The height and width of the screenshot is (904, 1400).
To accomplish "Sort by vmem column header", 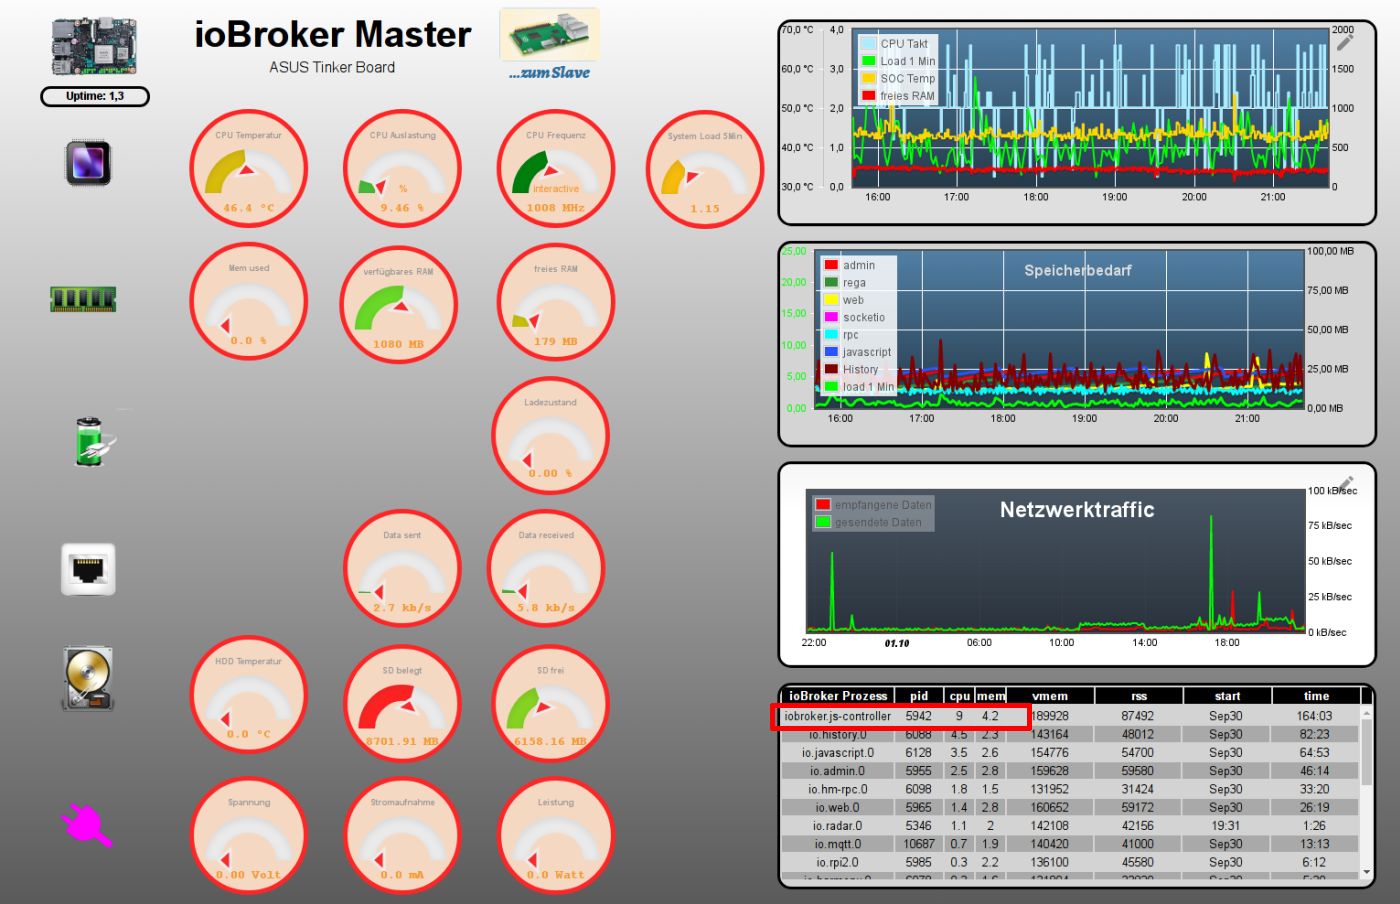I will (1050, 696).
